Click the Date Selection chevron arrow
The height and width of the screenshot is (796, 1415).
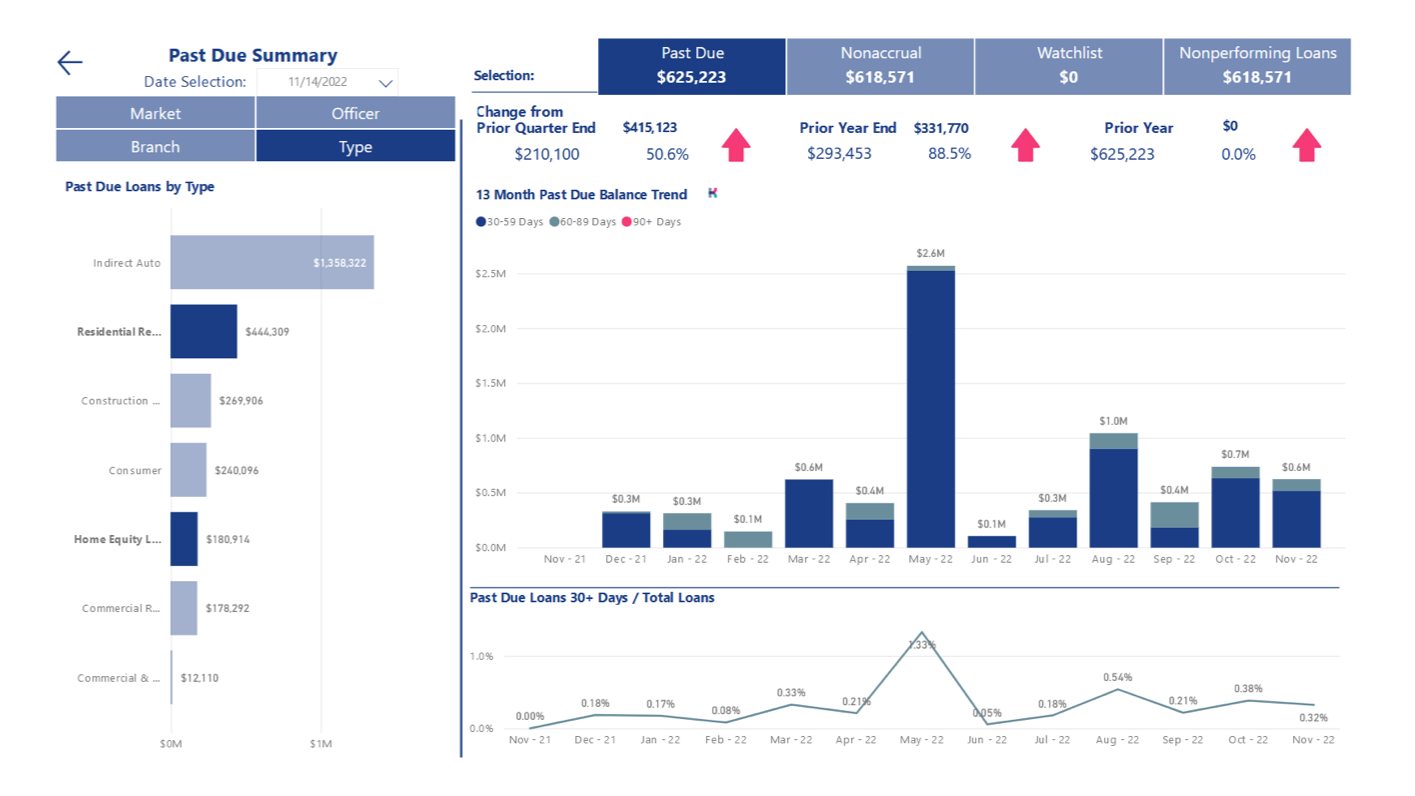[x=385, y=83]
